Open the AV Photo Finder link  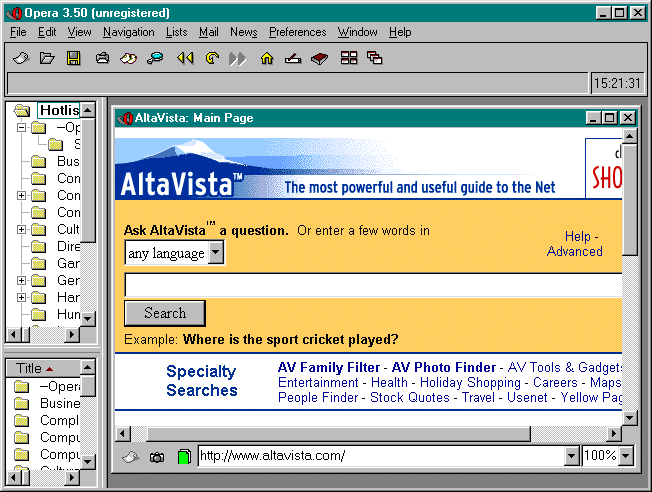(444, 367)
